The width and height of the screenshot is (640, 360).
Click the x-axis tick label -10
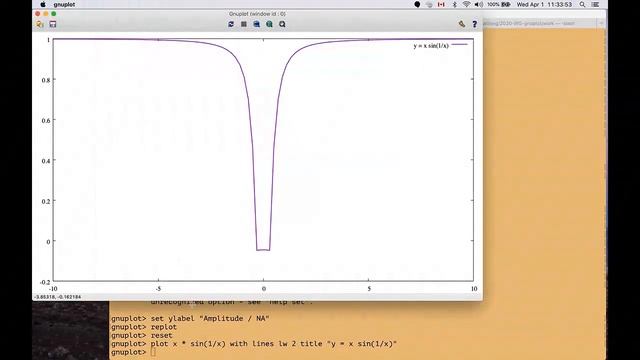click(x=53, y=289)
